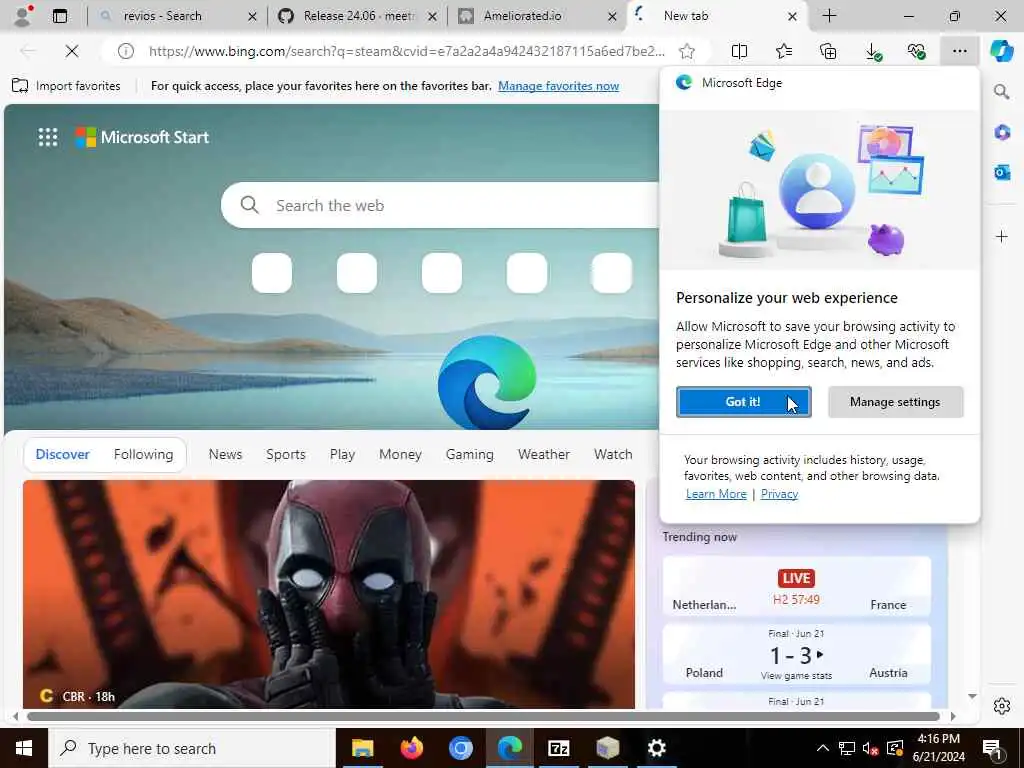Select the Discover feed tab
The width and height of the screenshot is (1024, 768).
(63, 455)
